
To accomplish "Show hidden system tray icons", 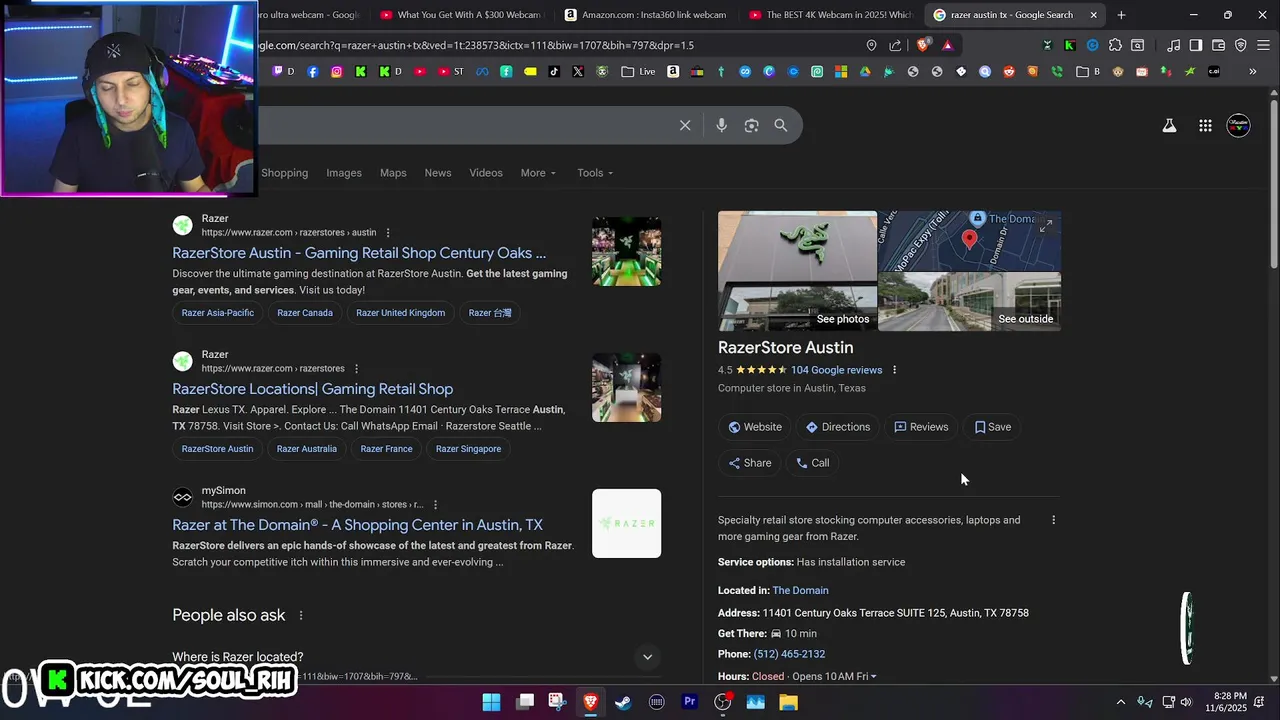I will 1120,702.
